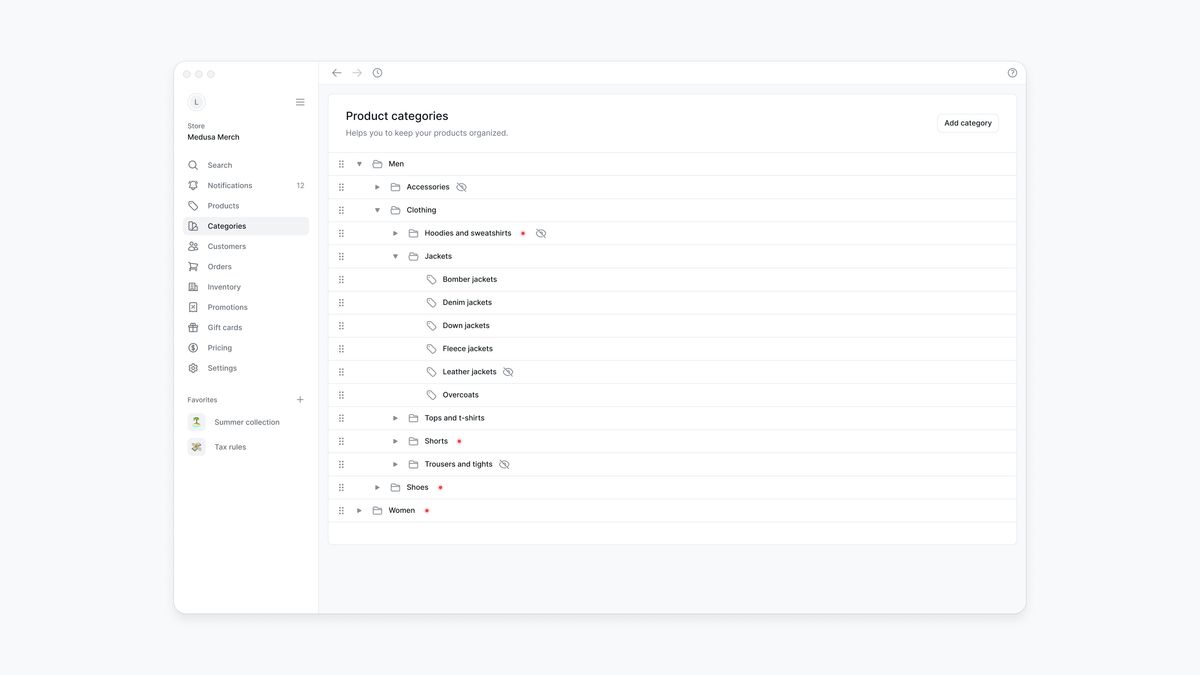Viewport: 1200px width, 675px height.
Task: Open Settings in the sidebar
Action: [x=246, y=368]
